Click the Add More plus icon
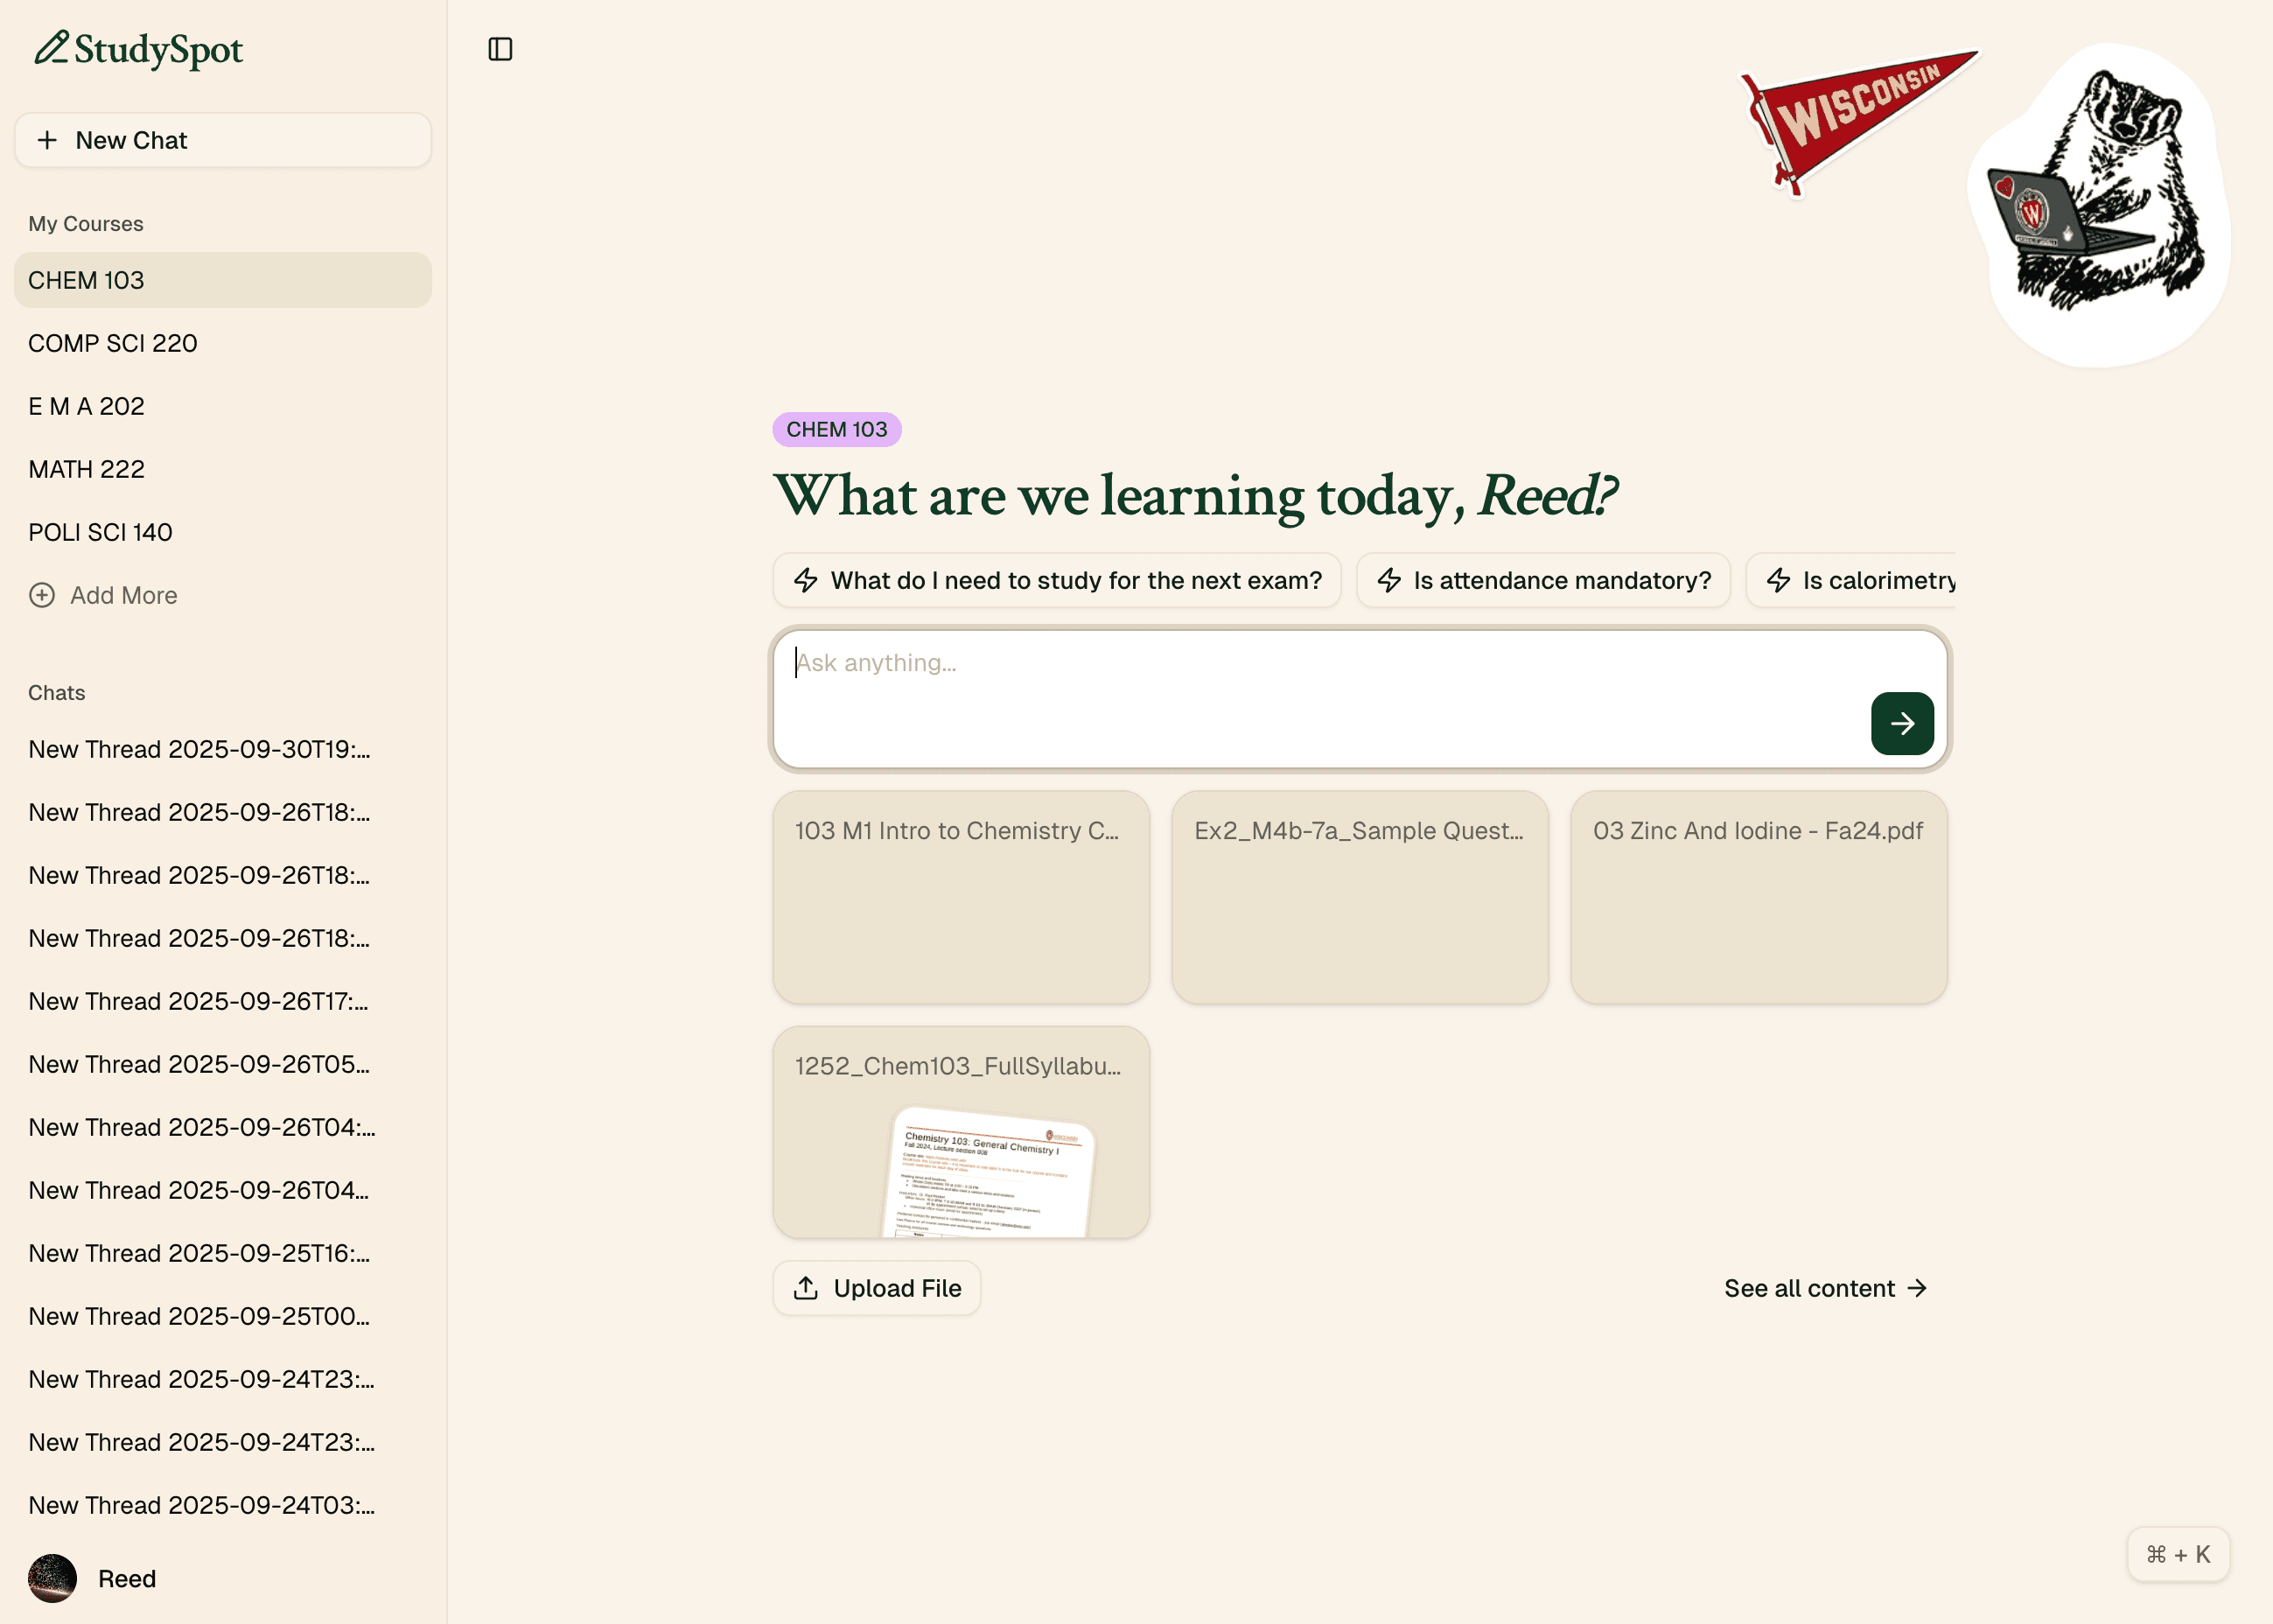The width and height of the screenshot is (2273, 1624). point(42,595)
